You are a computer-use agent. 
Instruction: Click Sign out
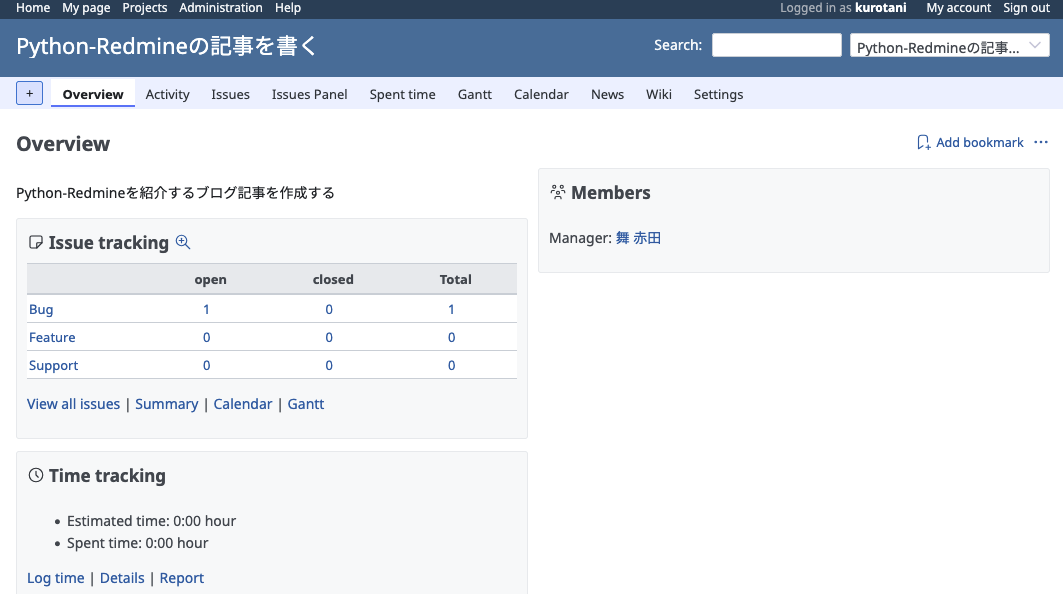[x=1026, y=8]
